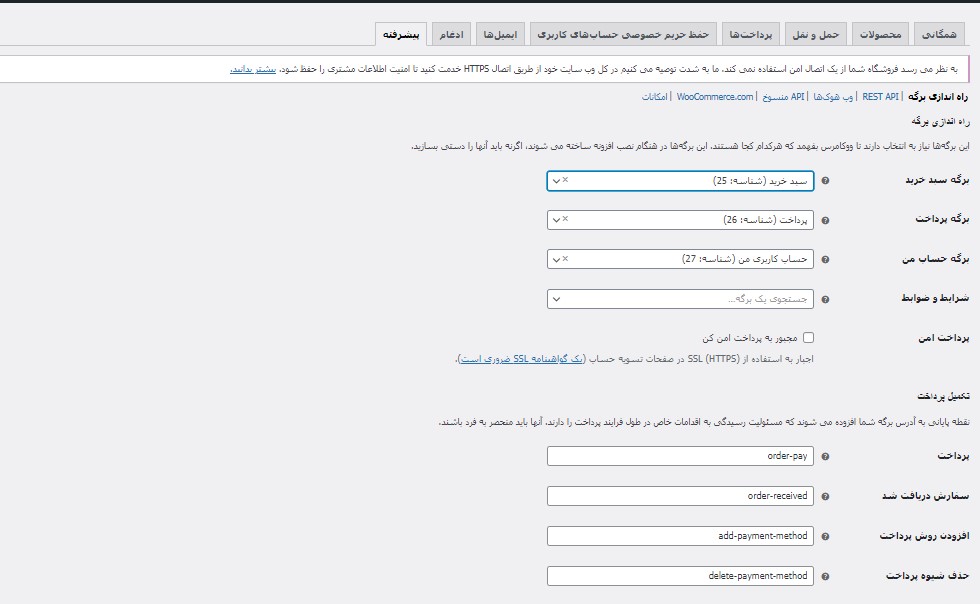This screenshot has width=980, height=604.
Task: Click help icon beside delete-payment-method field
Action: [x=825, y=576]
